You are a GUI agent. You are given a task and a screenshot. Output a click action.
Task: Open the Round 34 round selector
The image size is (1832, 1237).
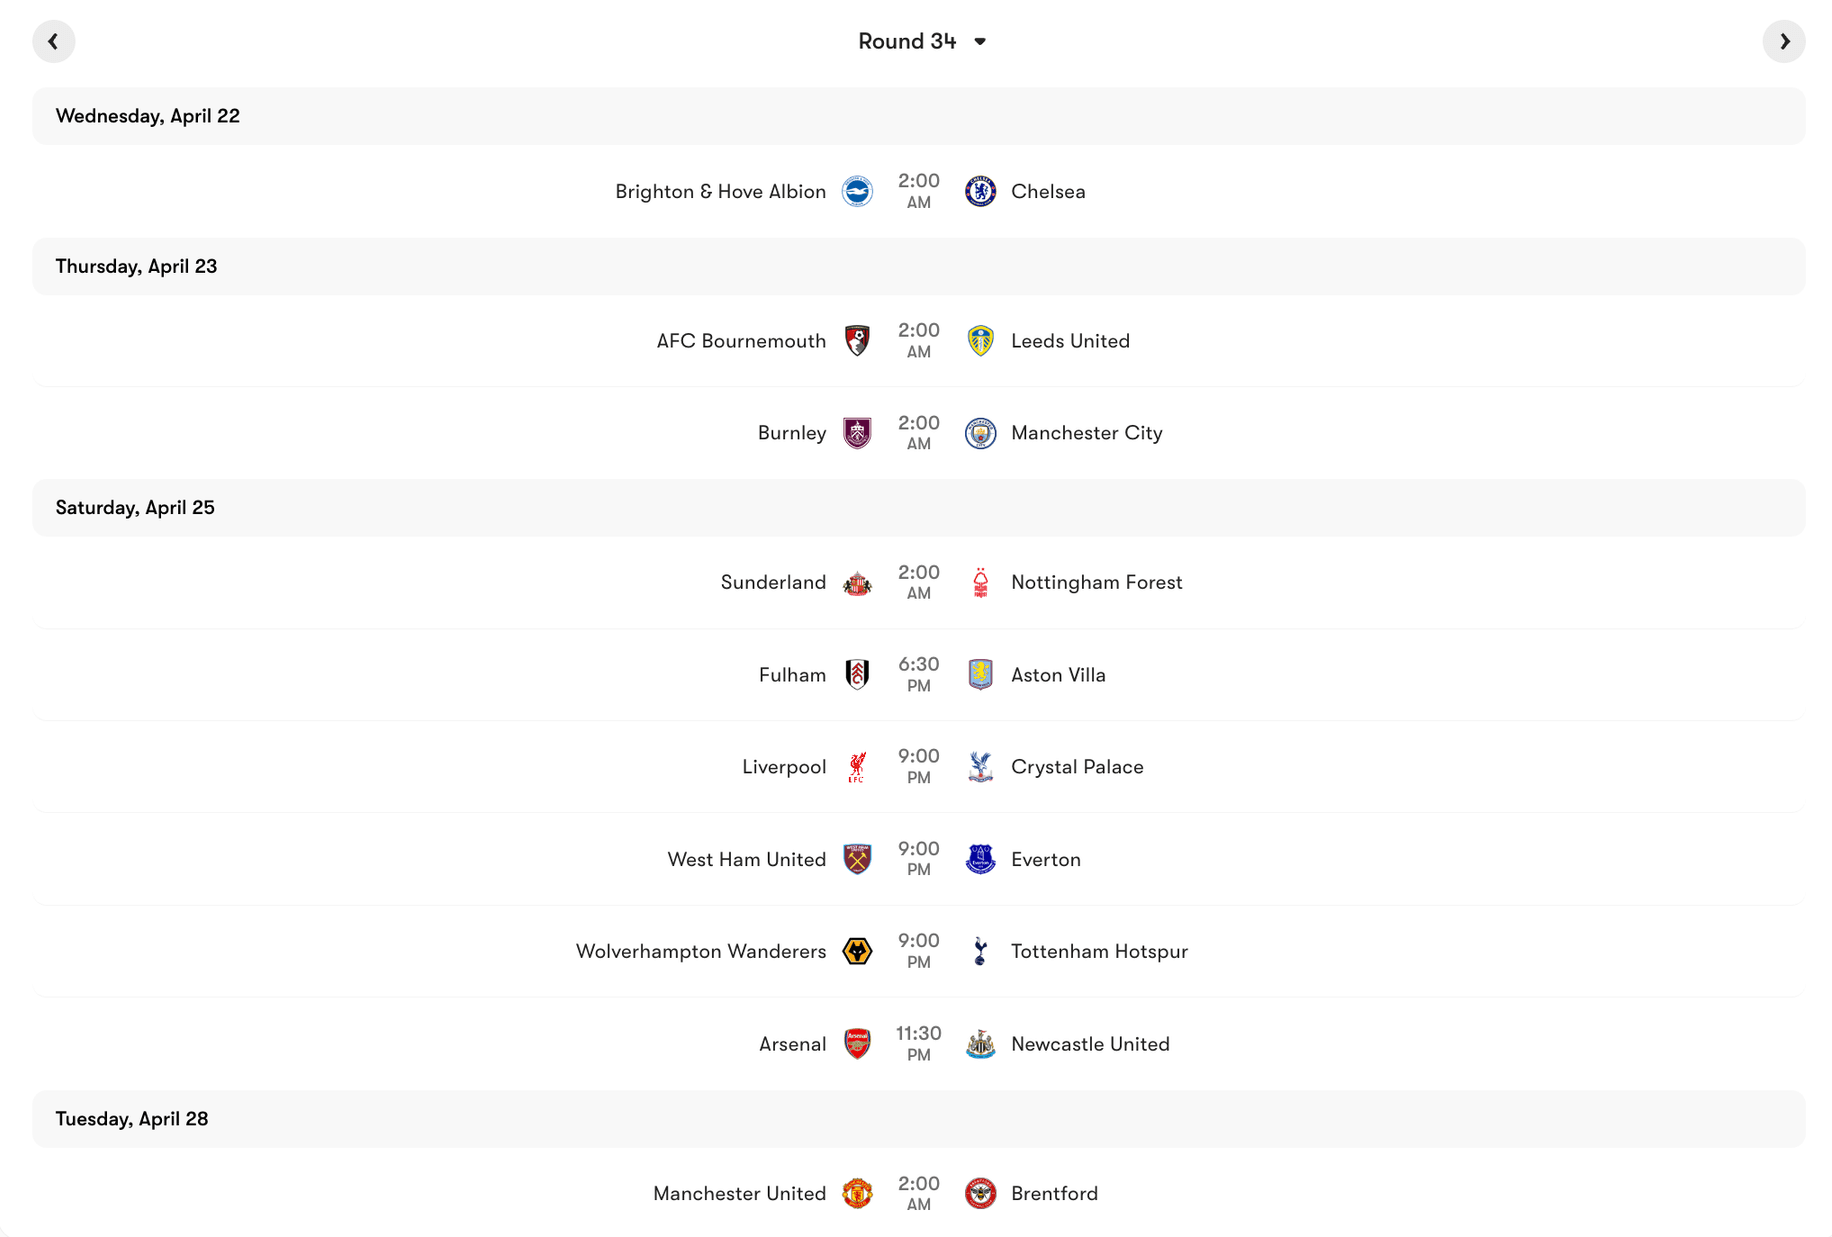pyautogui.click(x=906, y=41)
